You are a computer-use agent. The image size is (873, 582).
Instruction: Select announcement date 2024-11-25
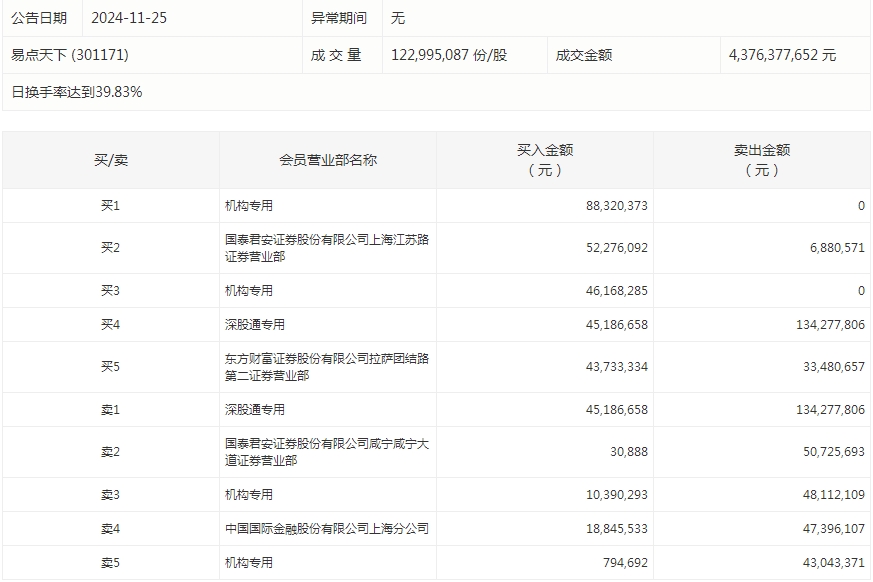click(129, 18)
